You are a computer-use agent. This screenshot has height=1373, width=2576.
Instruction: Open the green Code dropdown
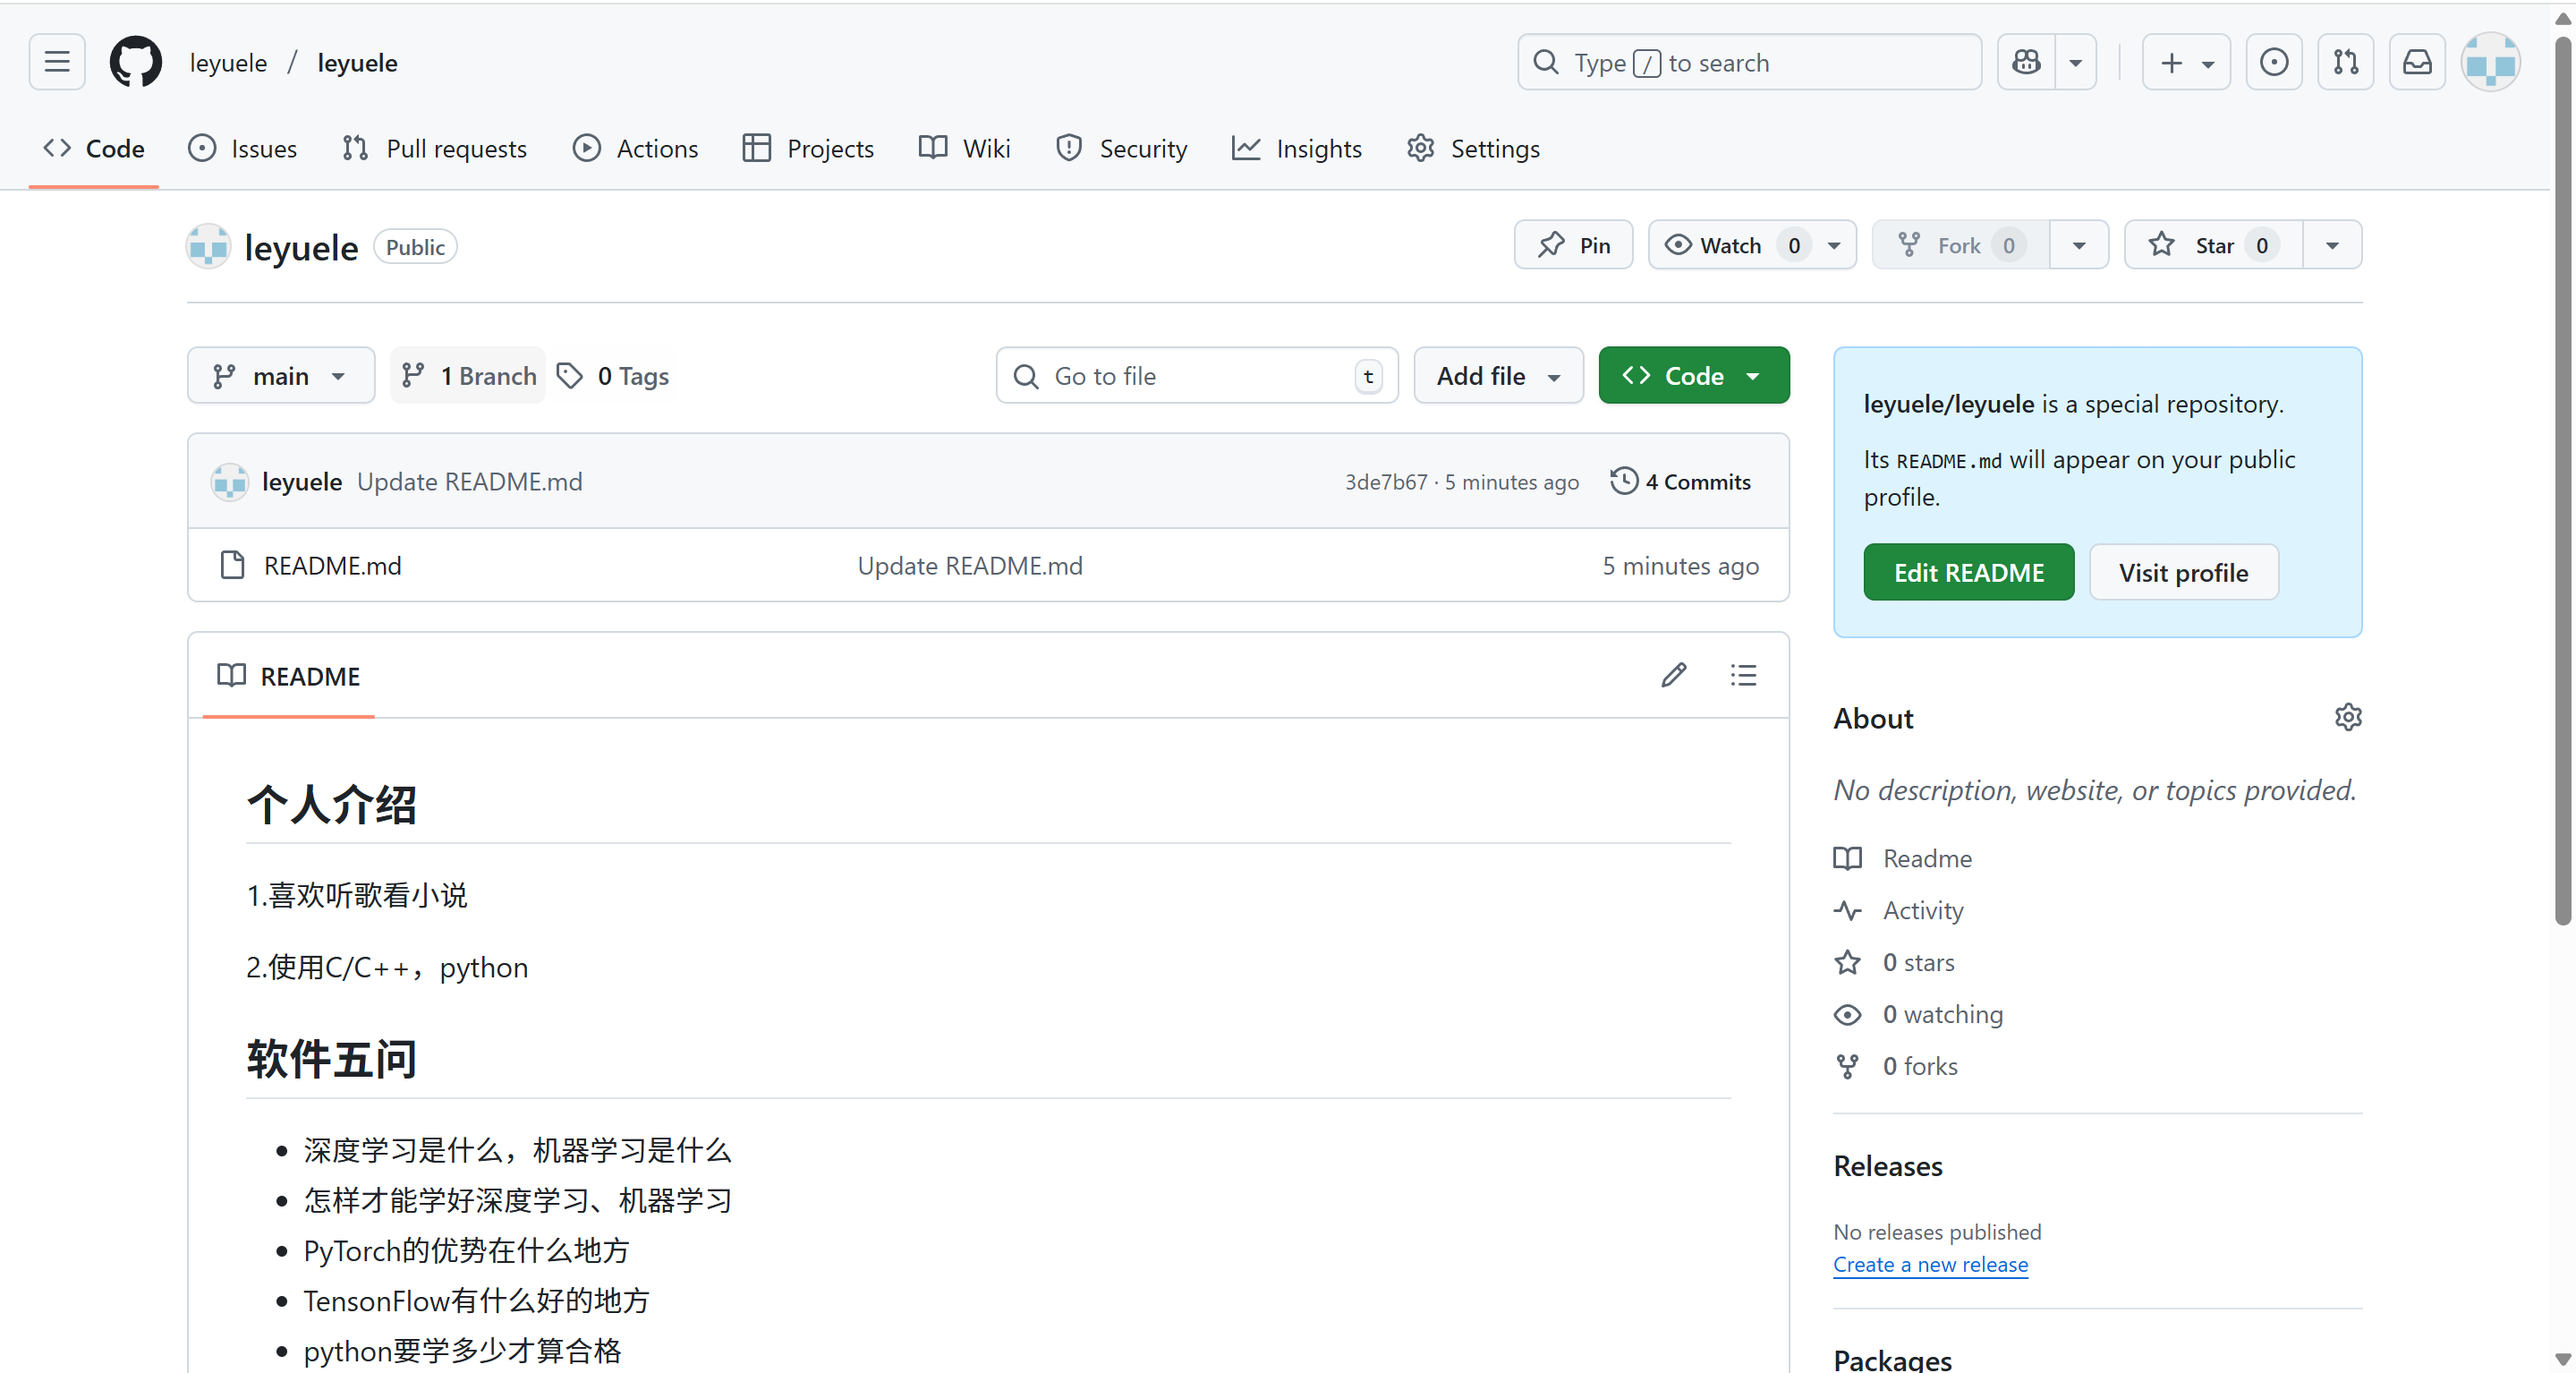1693,376
